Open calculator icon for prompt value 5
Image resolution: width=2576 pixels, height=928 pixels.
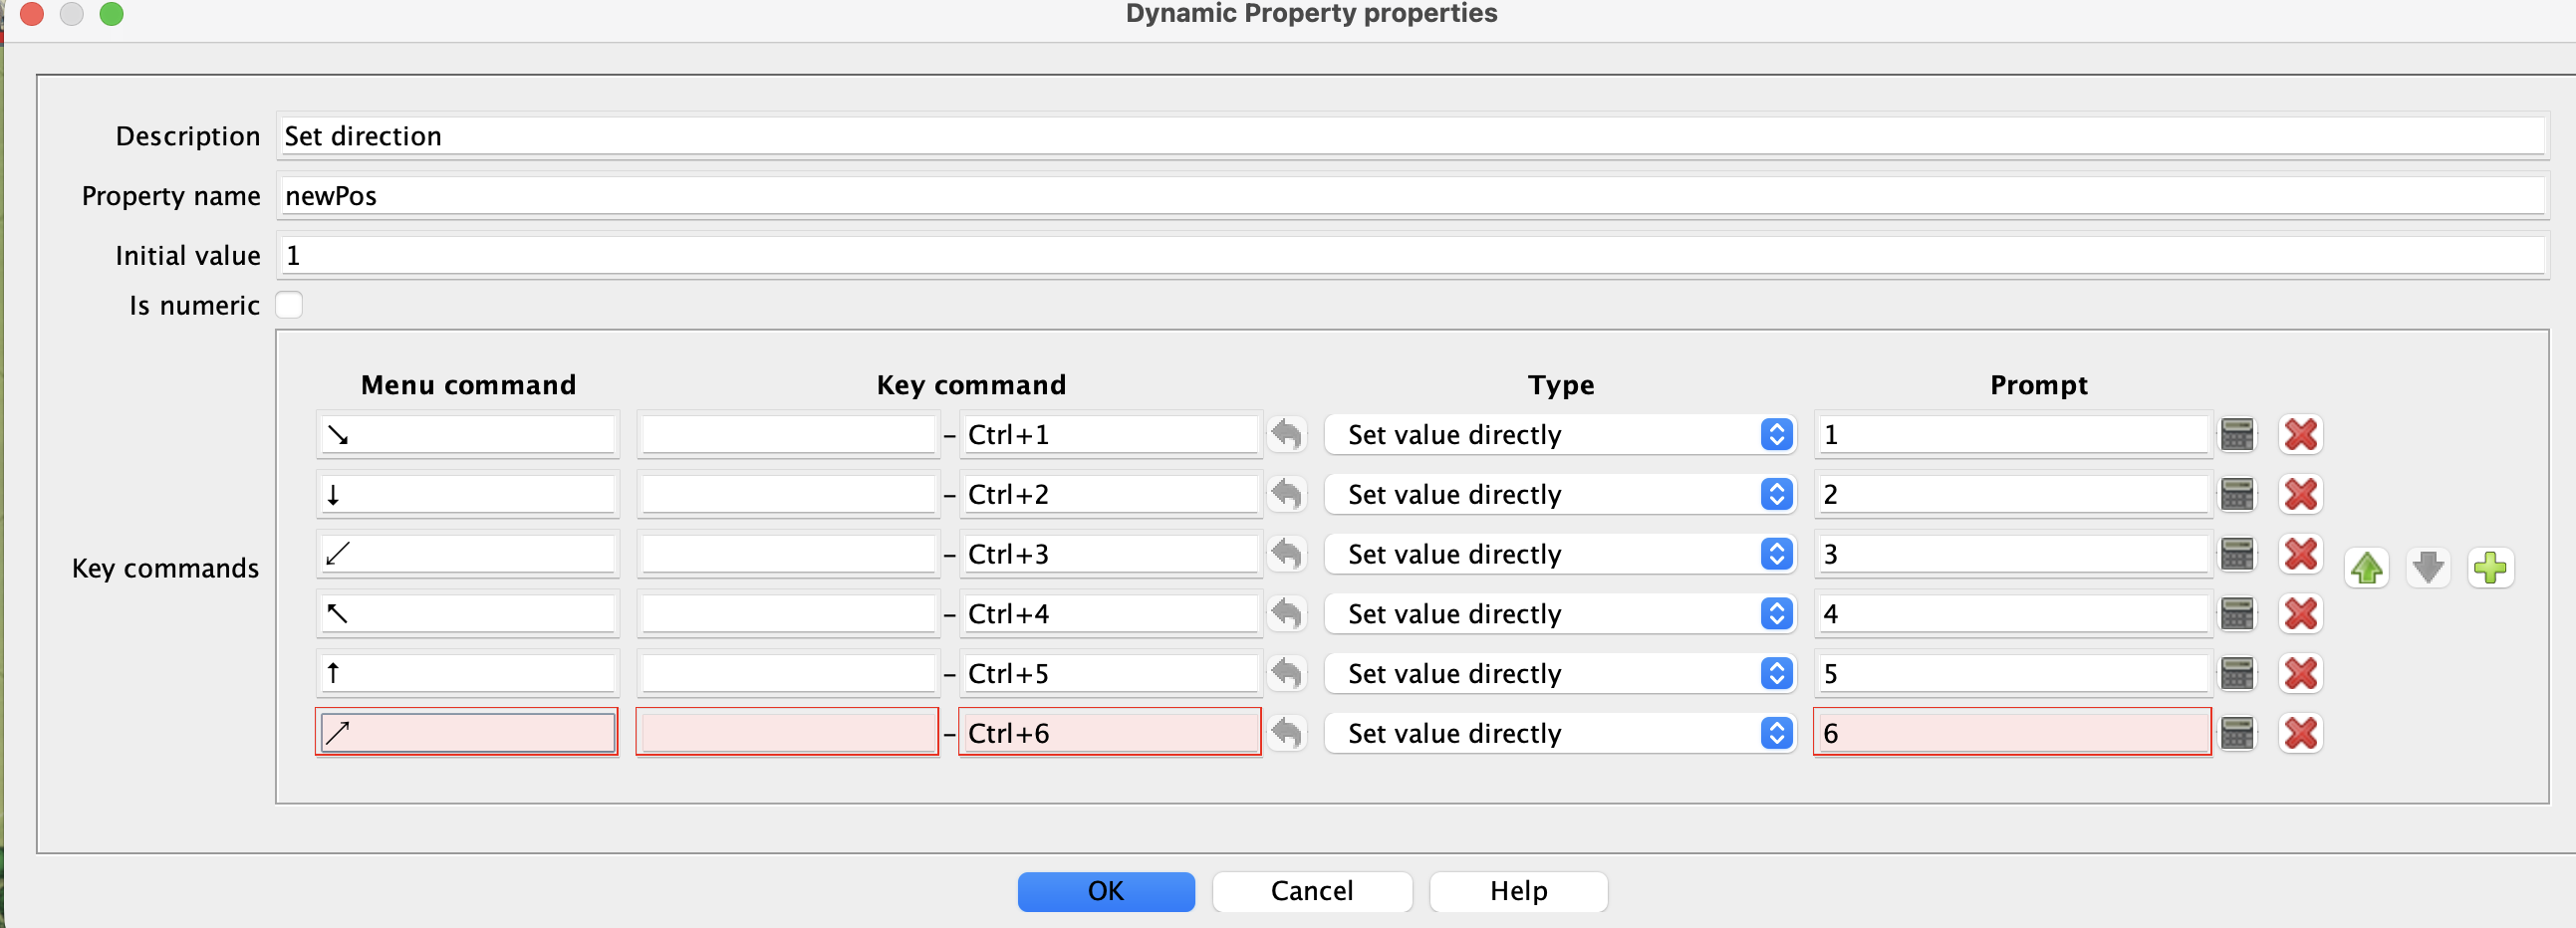pyautogui.click(x=2237, y=674)
